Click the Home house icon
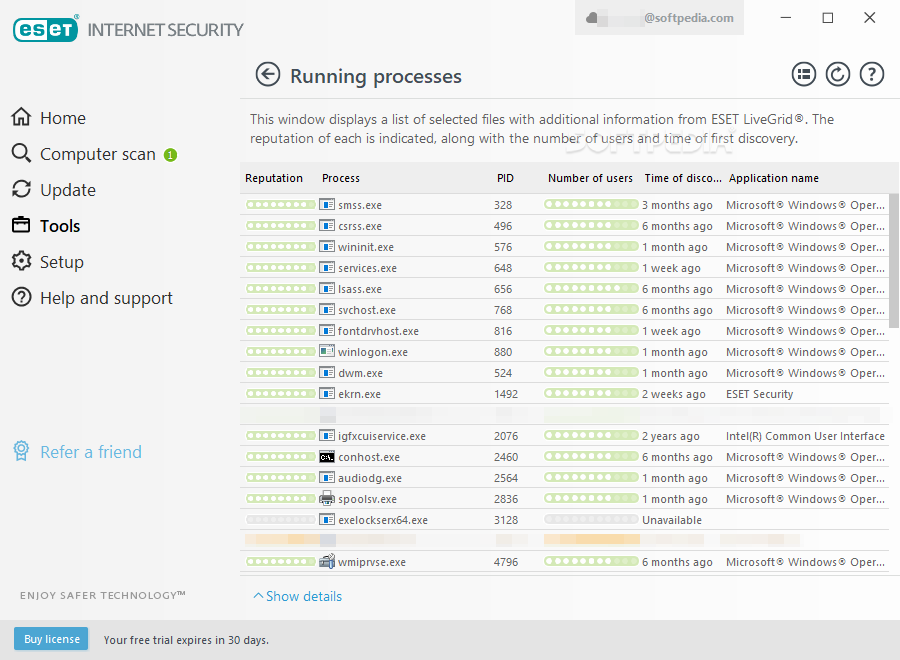The height and width of the screenshot is (660, 900). tap(21, 117)
